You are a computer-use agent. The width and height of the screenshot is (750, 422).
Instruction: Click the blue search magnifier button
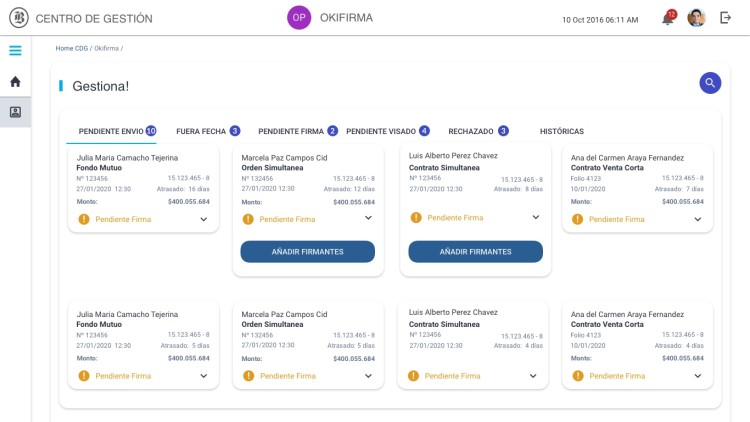point(710,84)
